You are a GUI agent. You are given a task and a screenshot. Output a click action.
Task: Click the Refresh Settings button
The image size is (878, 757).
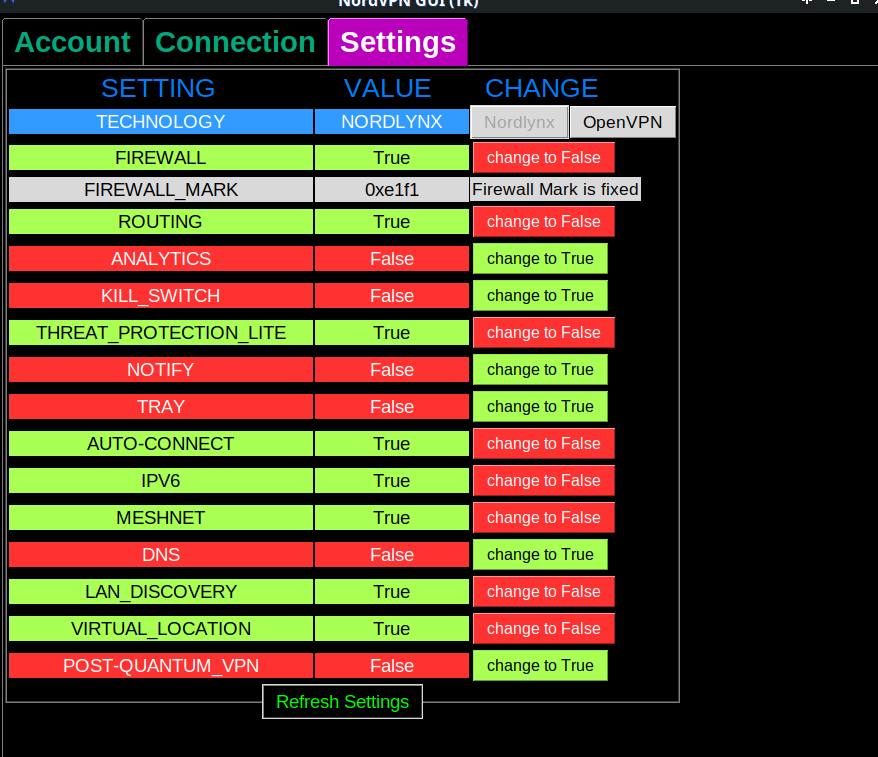click(342, 702)
